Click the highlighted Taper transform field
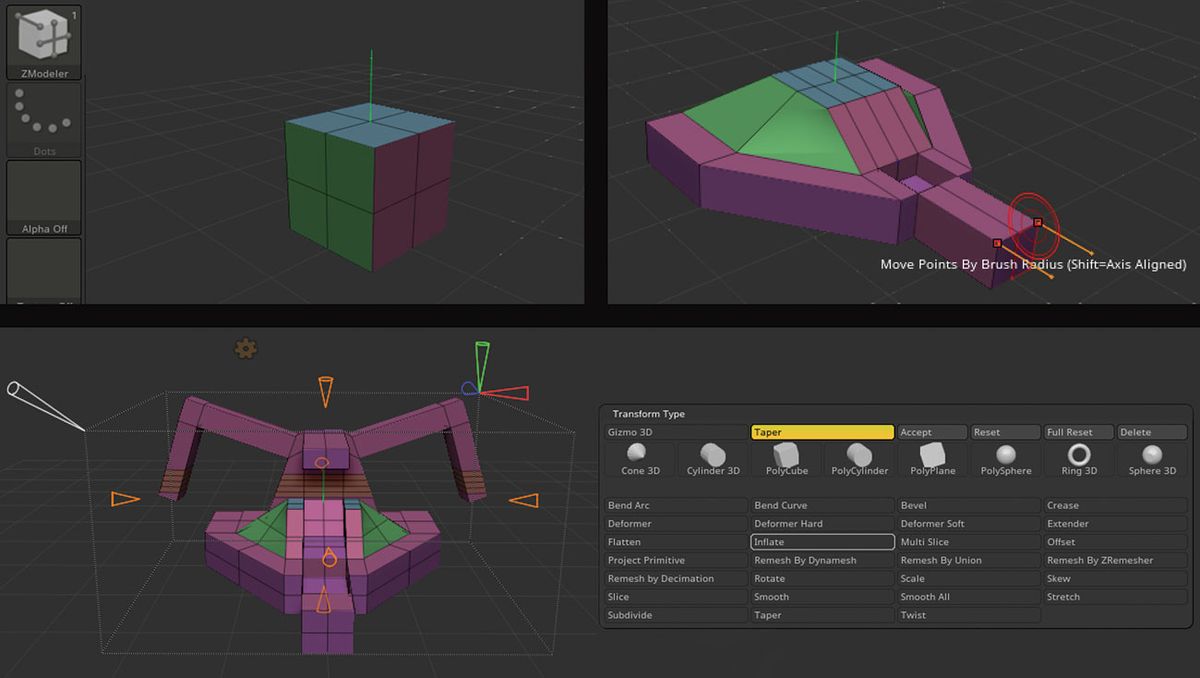The image size is (1200, 678). (822, 431)
